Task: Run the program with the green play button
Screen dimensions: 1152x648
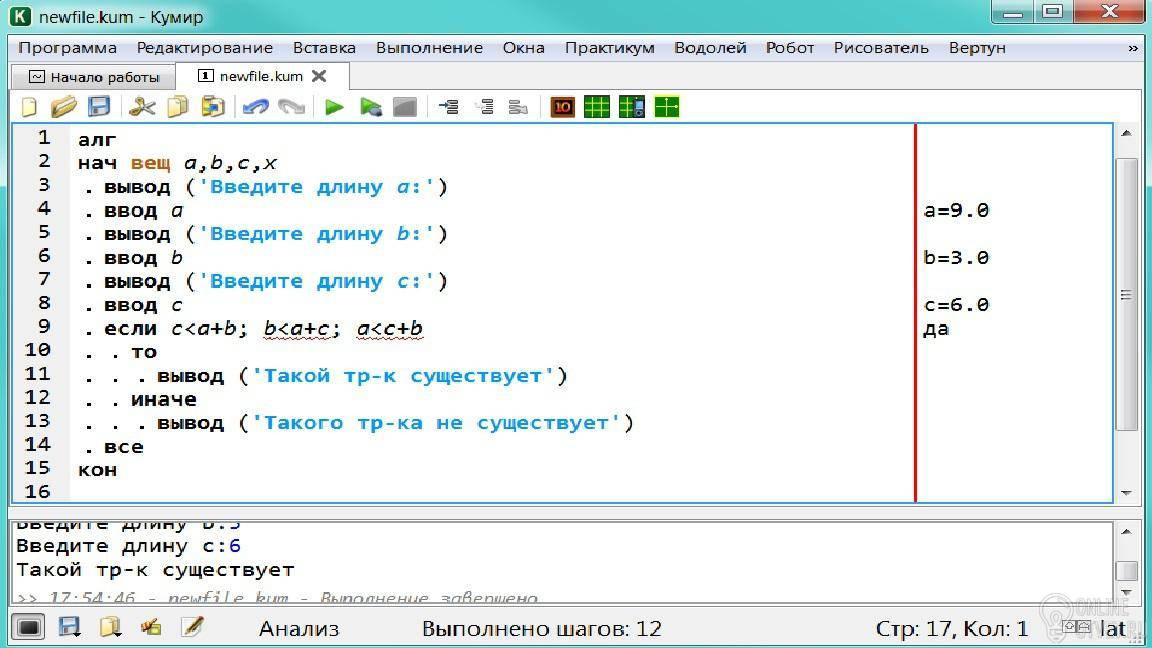Action: 334,107
